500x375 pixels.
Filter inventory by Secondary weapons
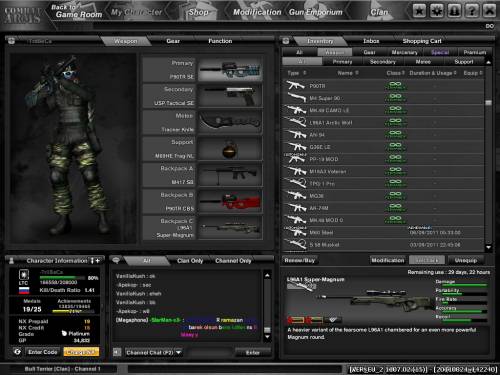click(x=383, y=62)
